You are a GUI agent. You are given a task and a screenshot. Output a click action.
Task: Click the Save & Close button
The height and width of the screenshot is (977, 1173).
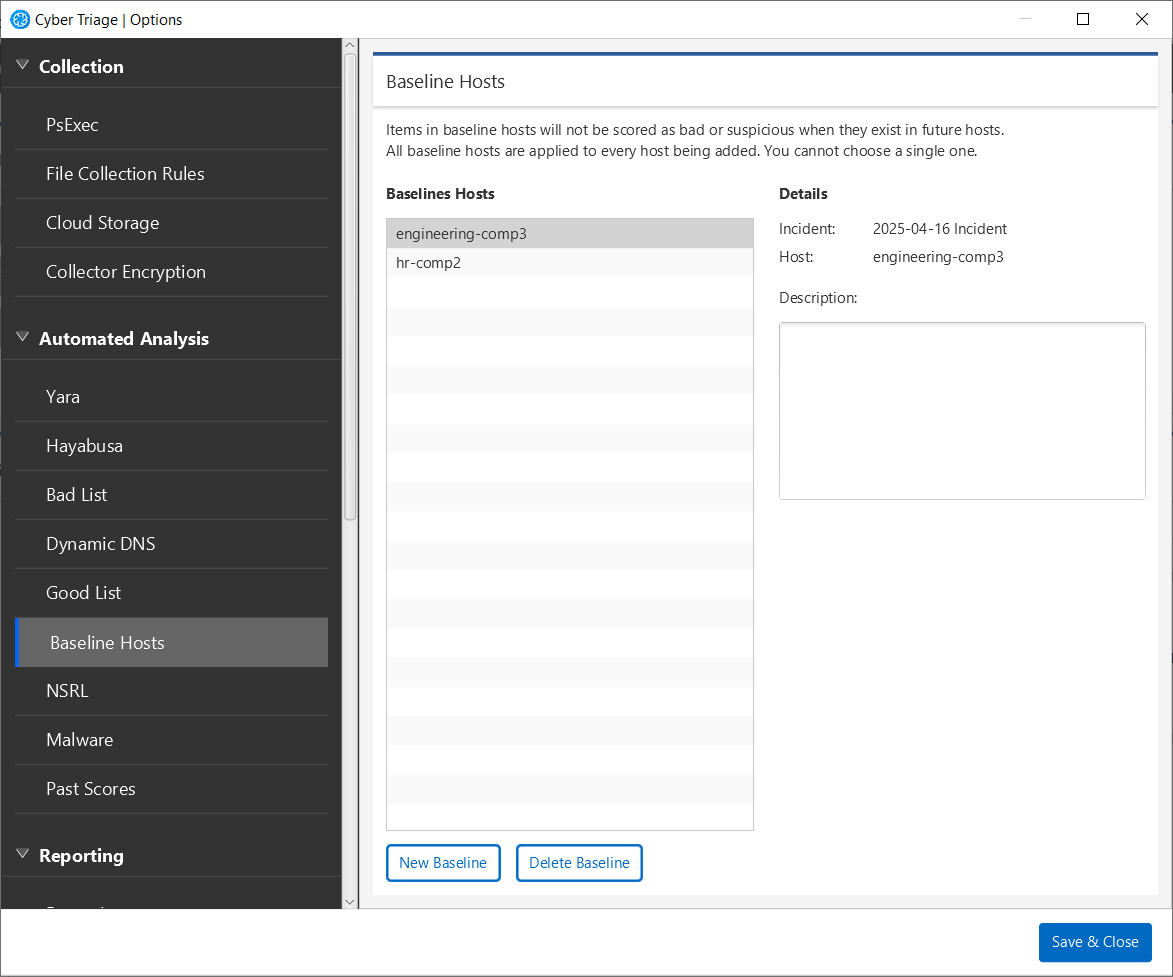1095,942
